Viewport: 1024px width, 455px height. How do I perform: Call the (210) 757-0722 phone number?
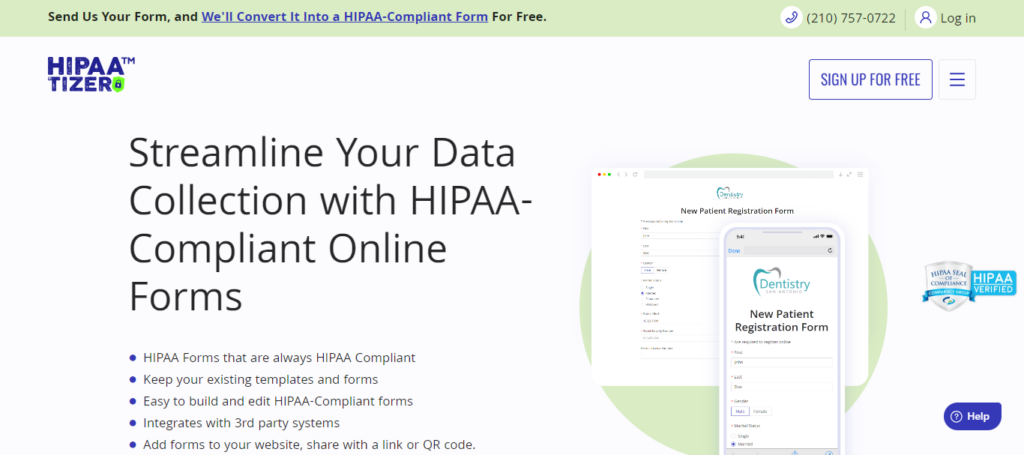(x=853, y=18)
